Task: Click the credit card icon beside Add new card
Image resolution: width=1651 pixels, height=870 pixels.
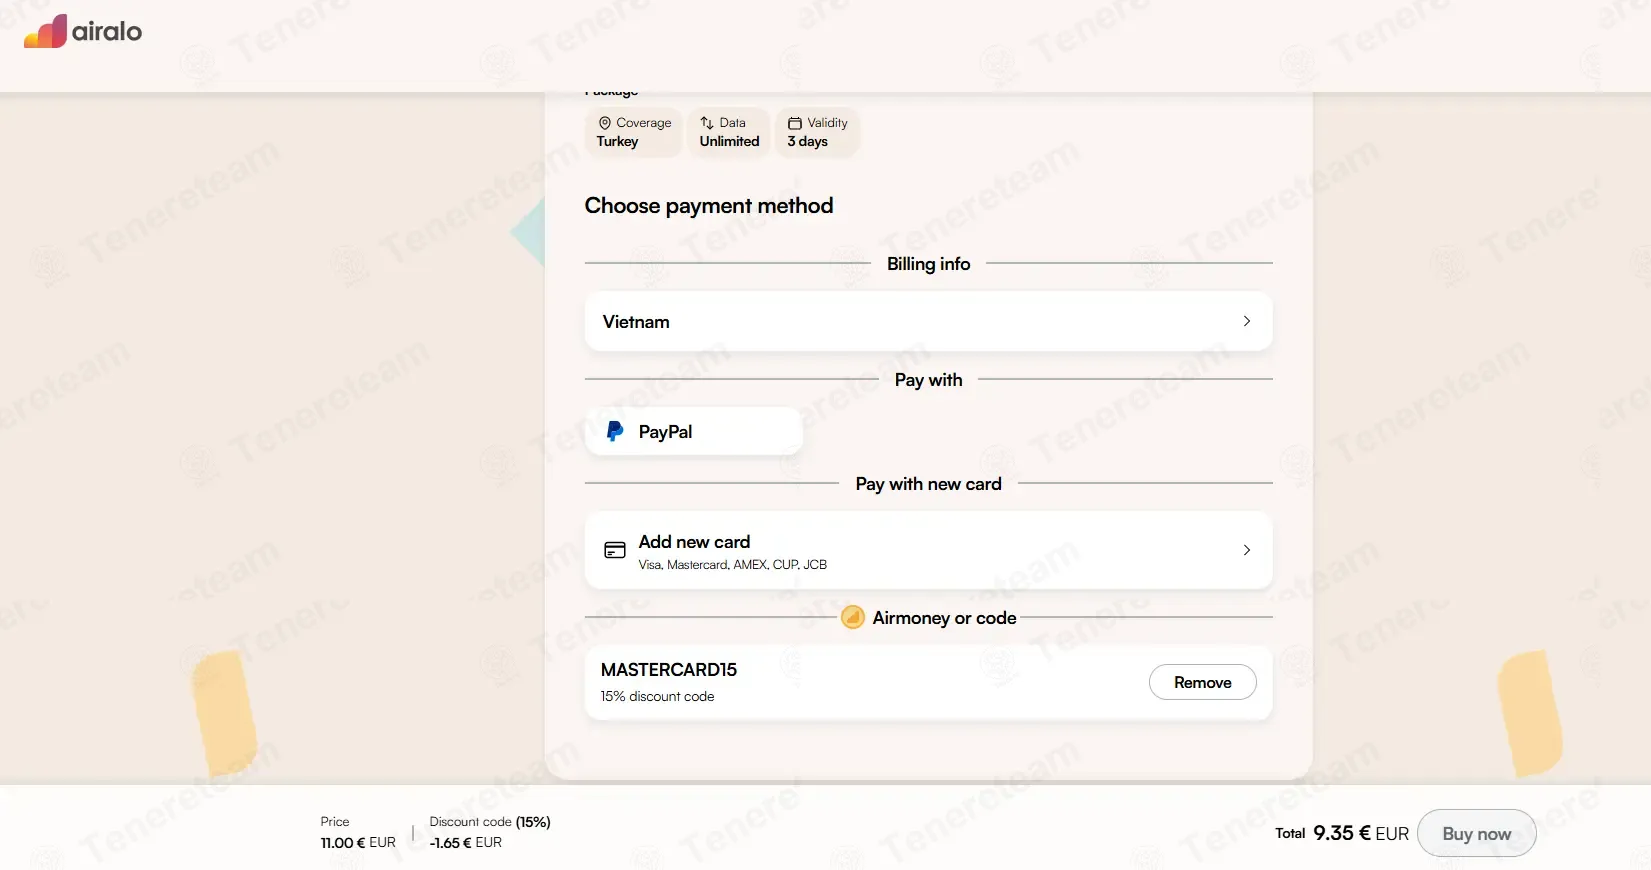Action: coord(615,550)
